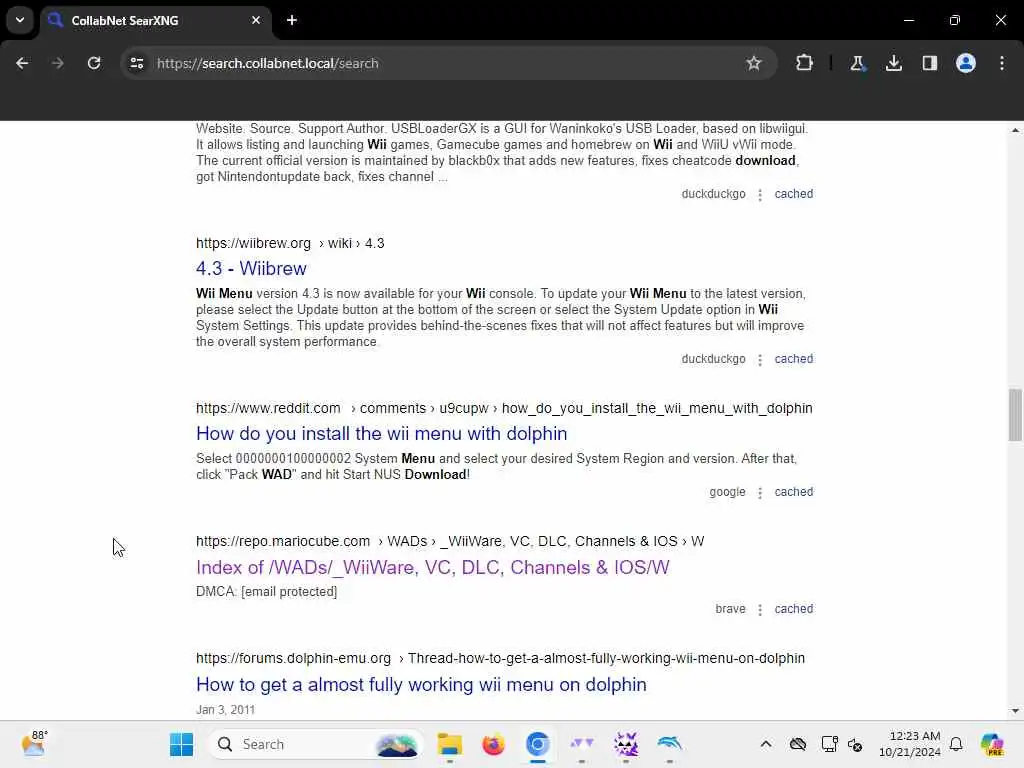The height and width of the screenshot is (768, 1024).
Task: Toggle the side panel icon
Action: pos(929,63)
